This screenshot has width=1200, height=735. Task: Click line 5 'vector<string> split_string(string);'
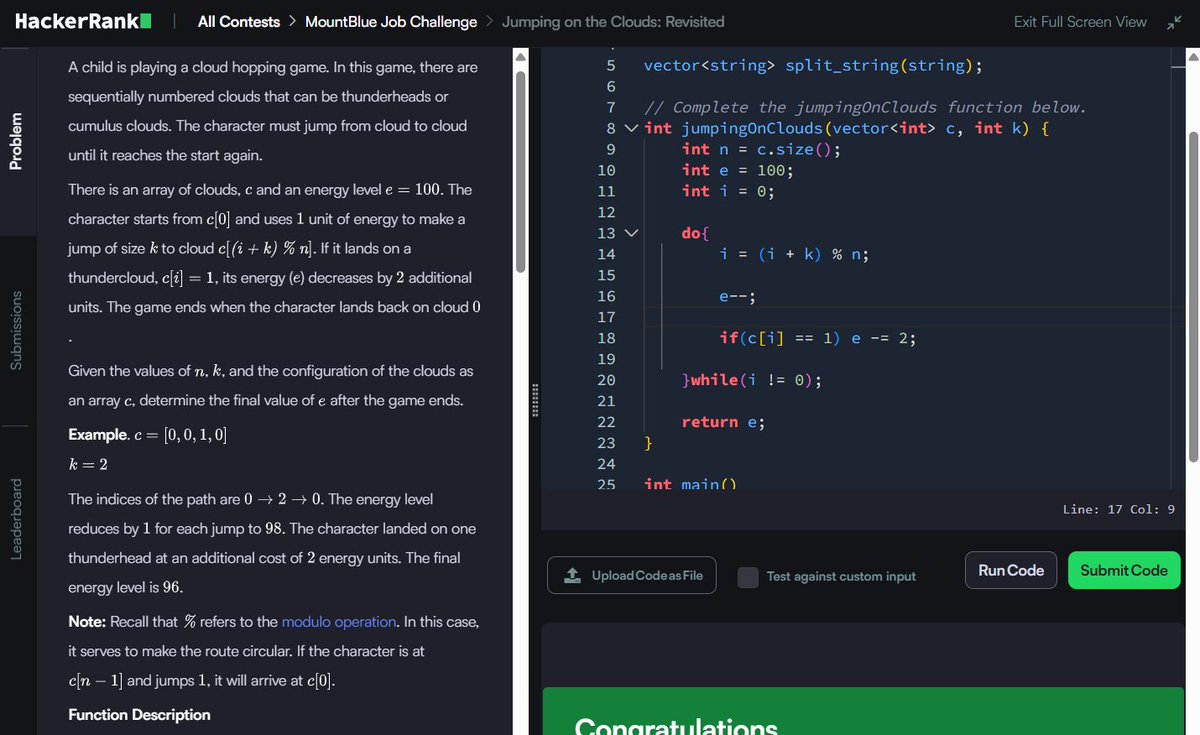(x=813, y=65)
